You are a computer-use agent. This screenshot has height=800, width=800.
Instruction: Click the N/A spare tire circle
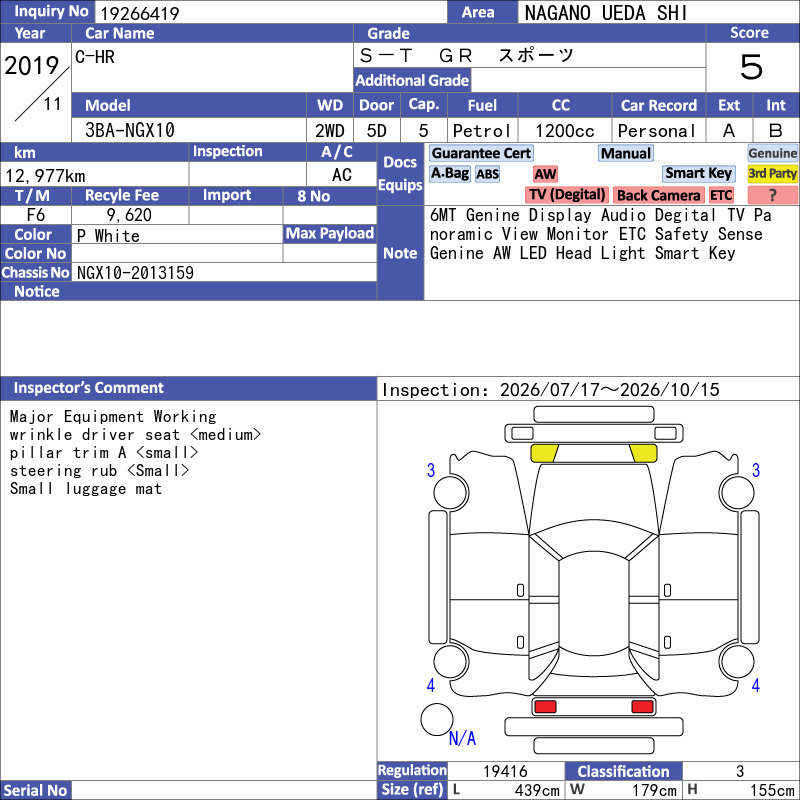437,719
